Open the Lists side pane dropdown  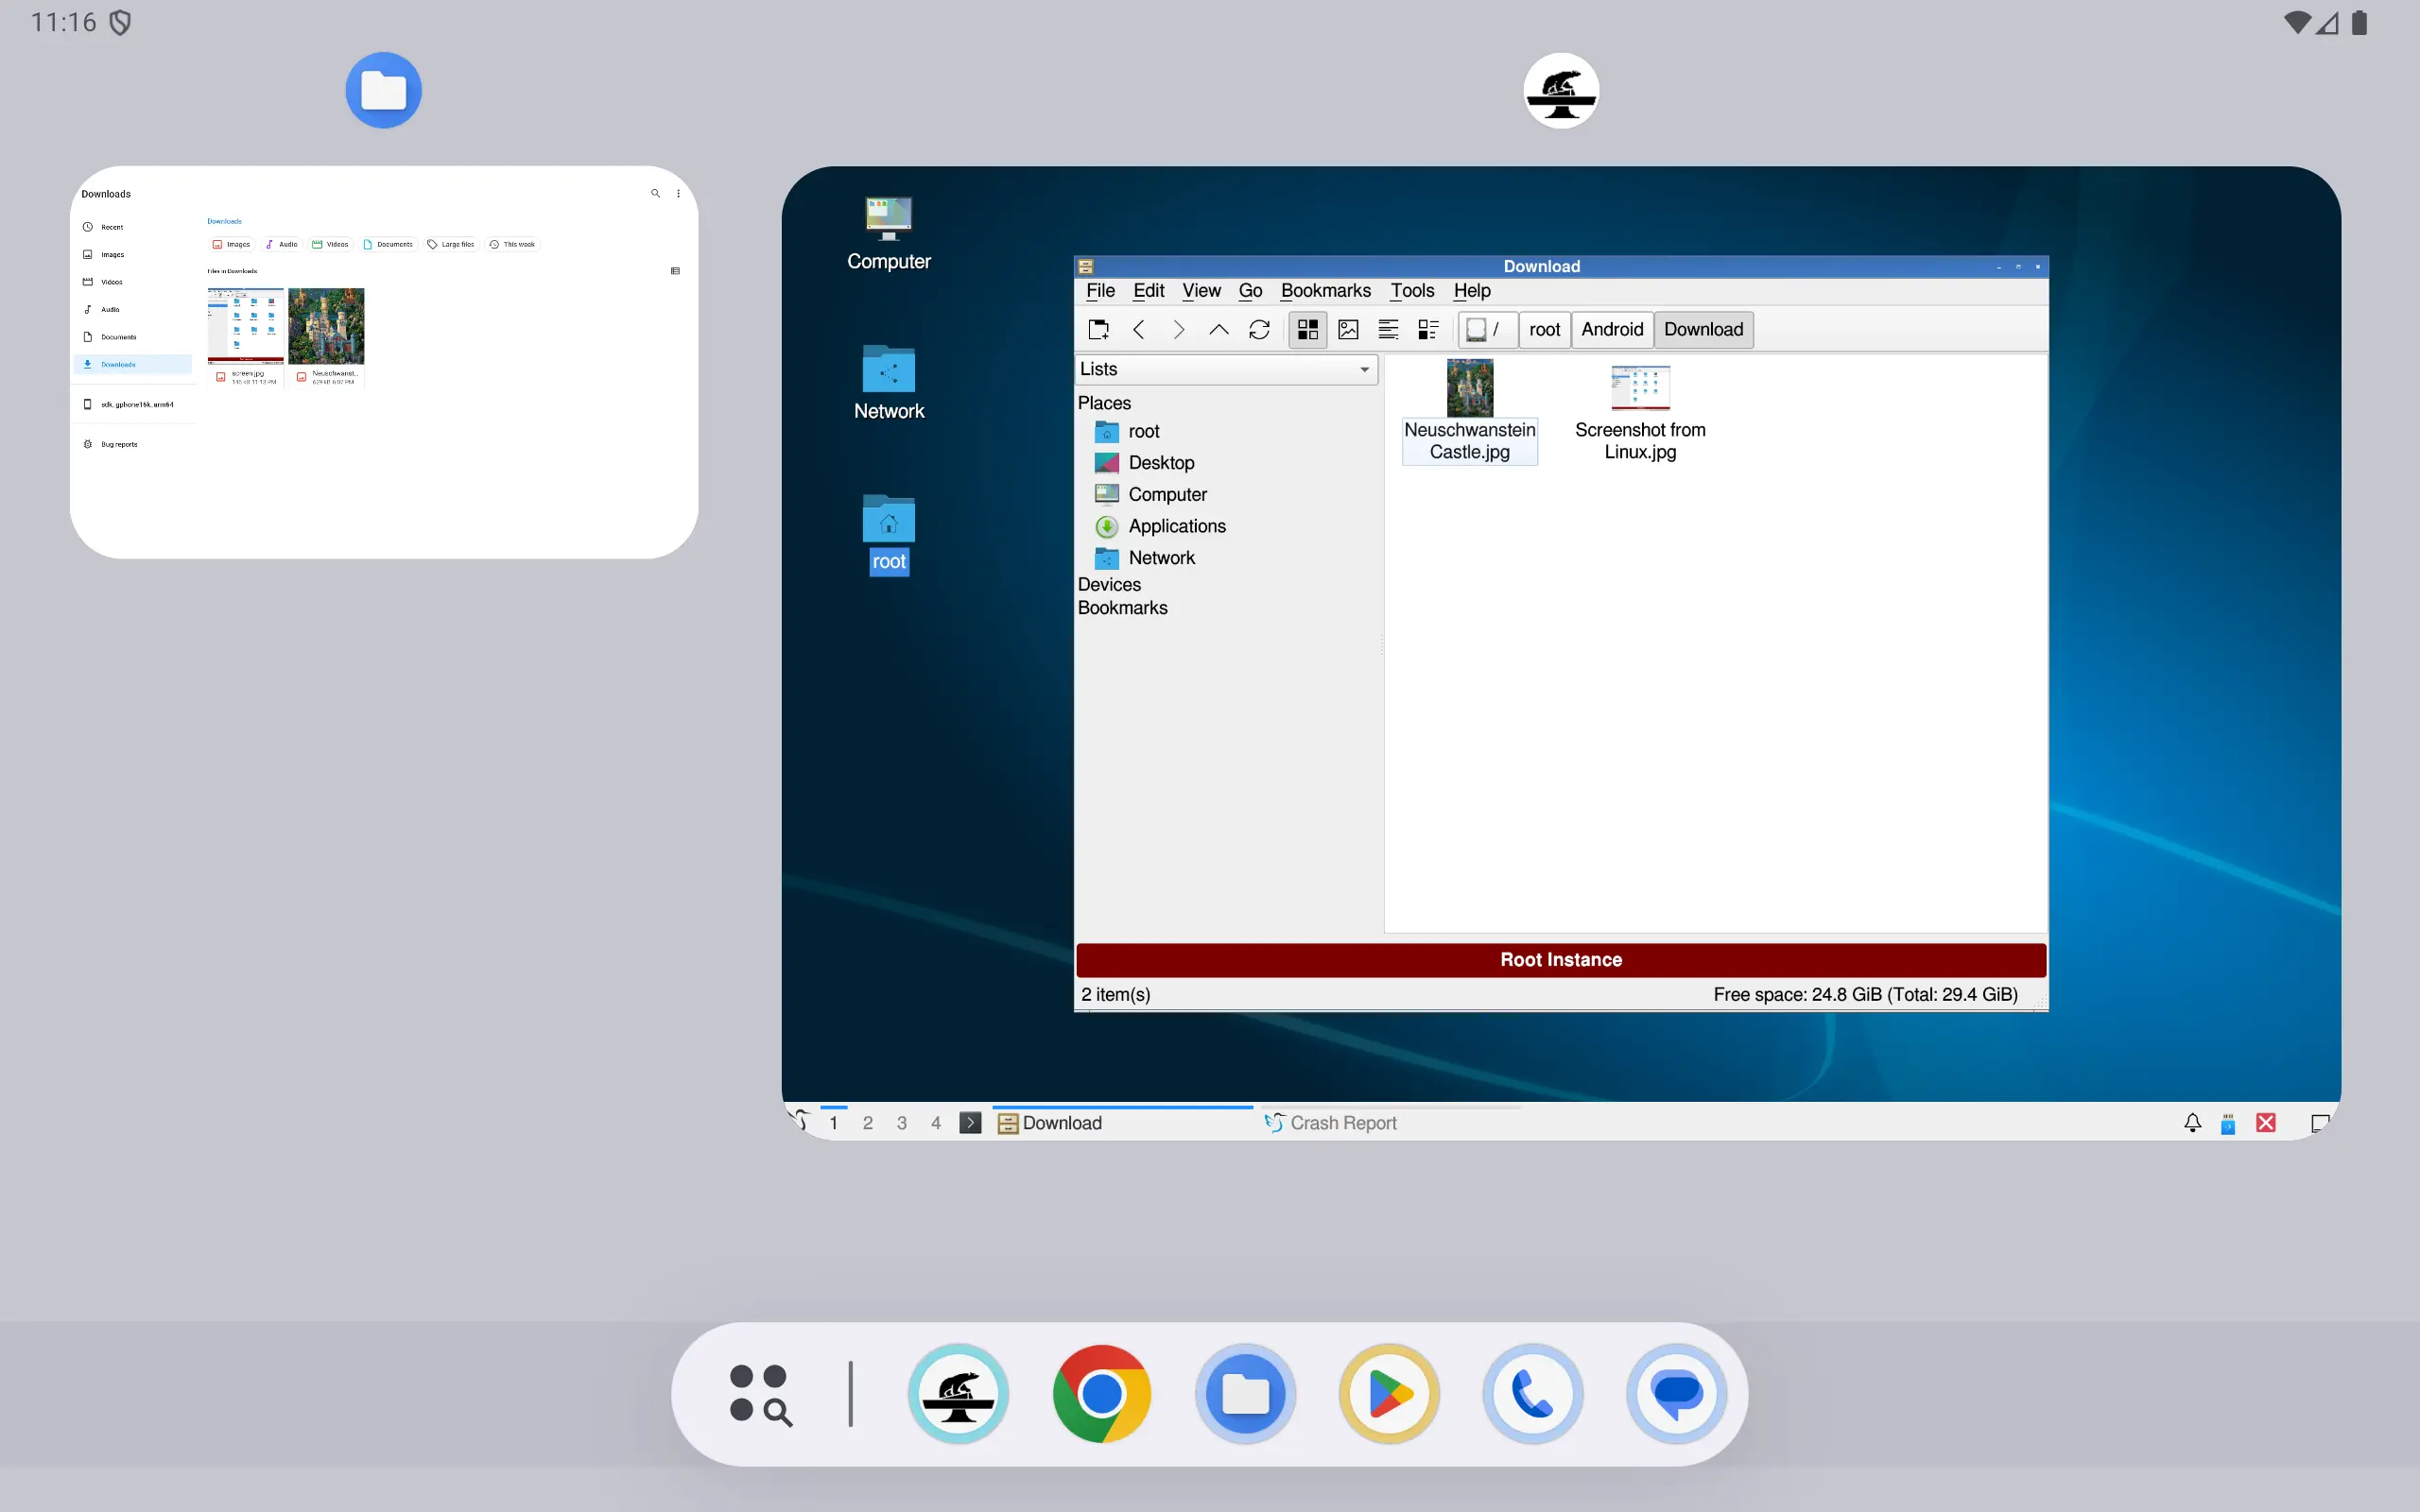point(1226,369)
